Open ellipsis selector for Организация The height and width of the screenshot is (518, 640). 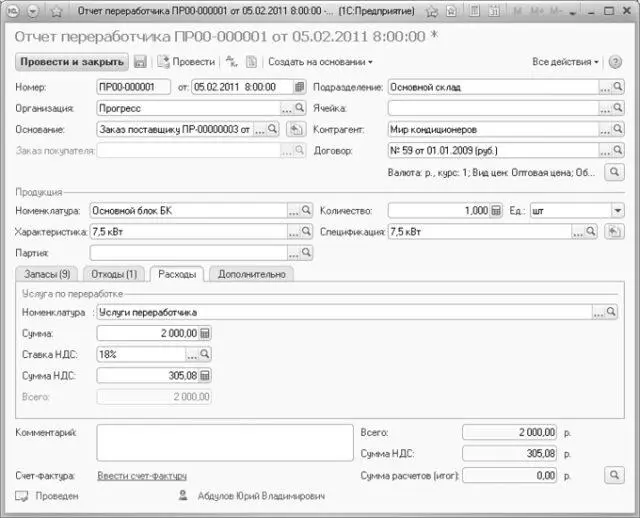click(287, 108)
